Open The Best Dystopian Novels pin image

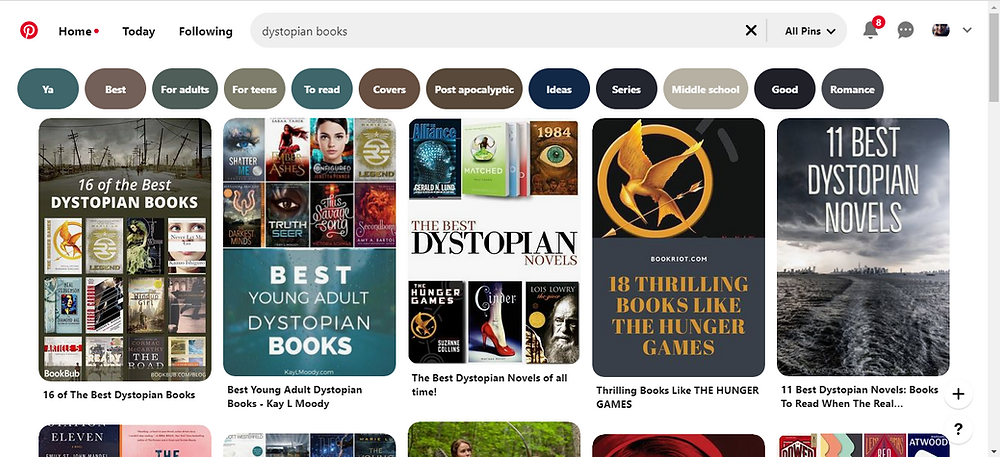tap(494, 241)
